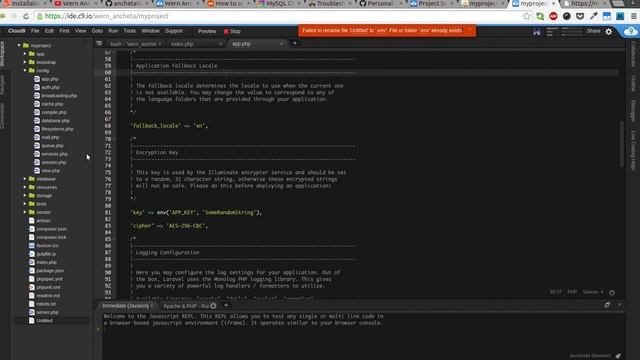The height and width of the screenshot is (360, 640).
Task: Expand the database folder
Action: click(x=25, y=179)
